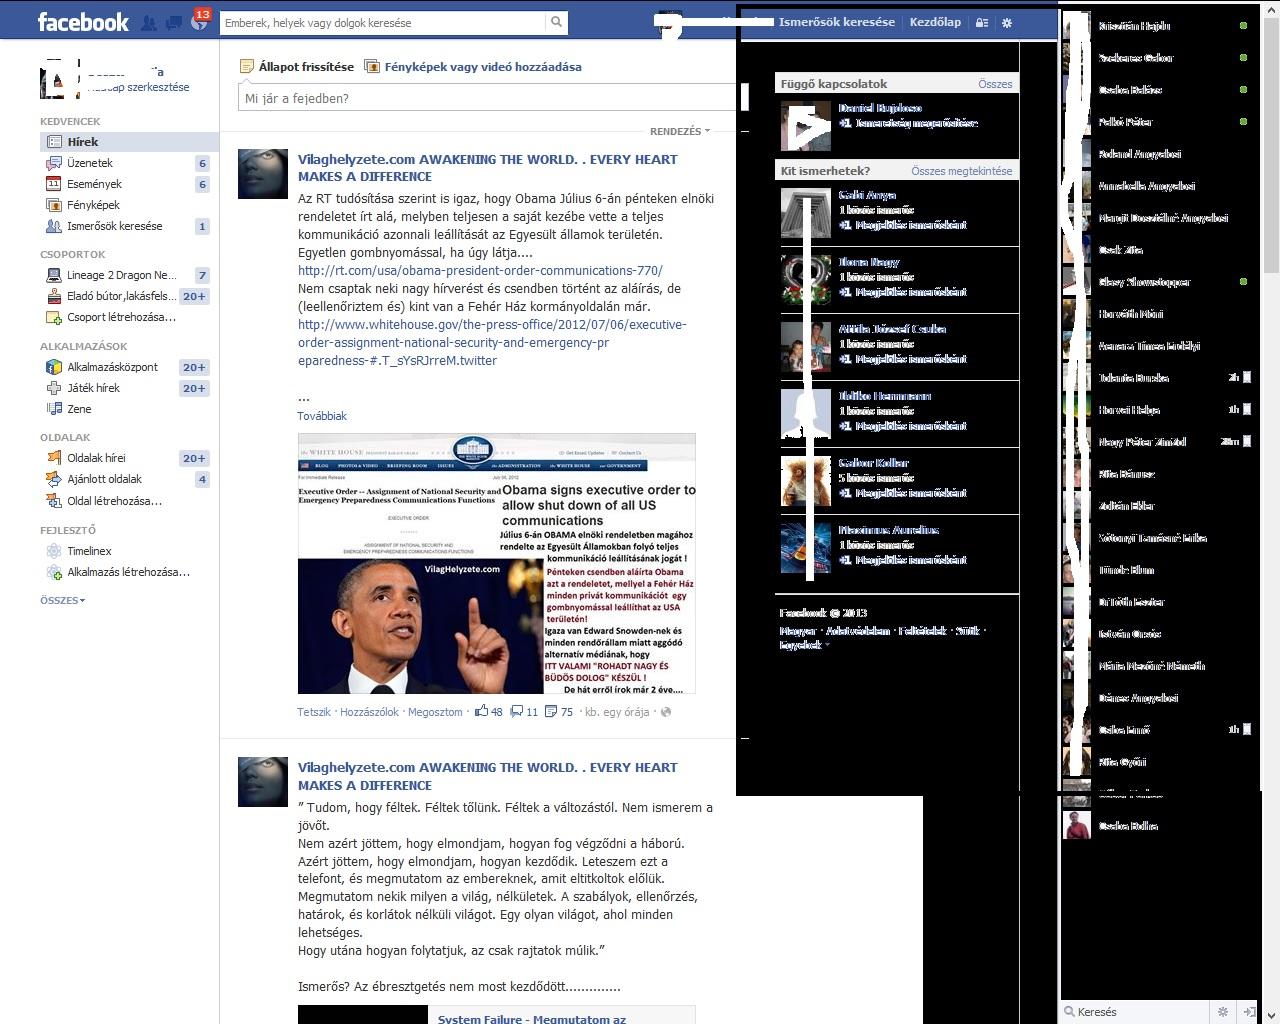Open messages icon in top bar

coord(174,22)
